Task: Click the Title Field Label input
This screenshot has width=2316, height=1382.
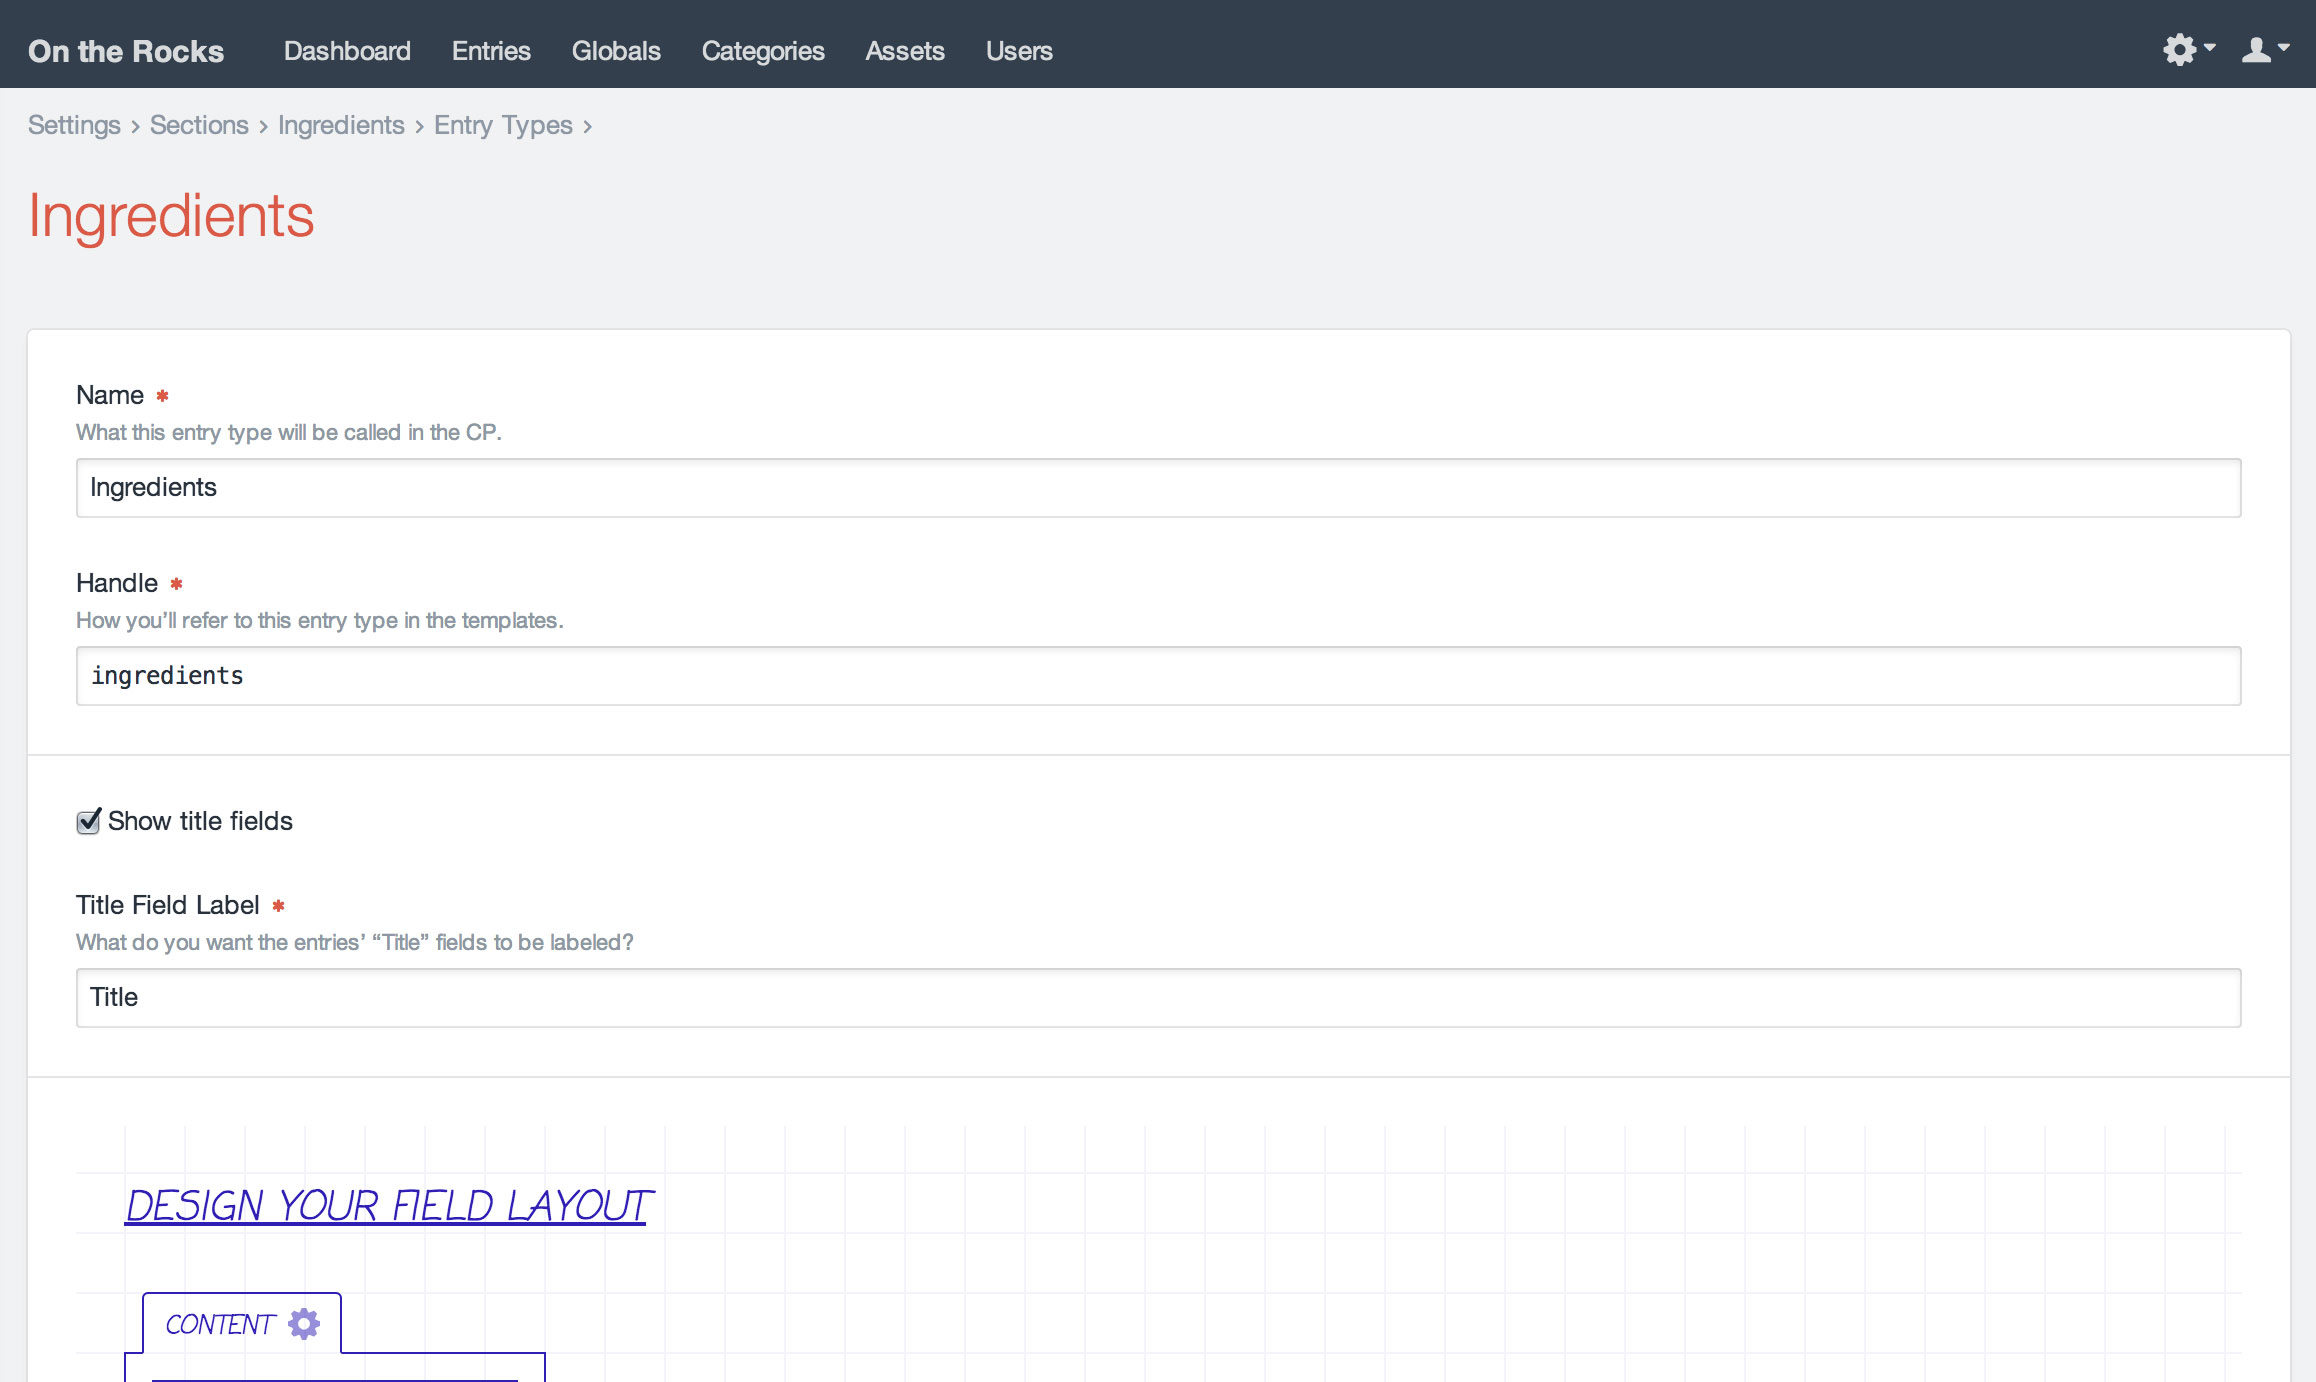Action: pyautogui.click(x=1158, y=998)
